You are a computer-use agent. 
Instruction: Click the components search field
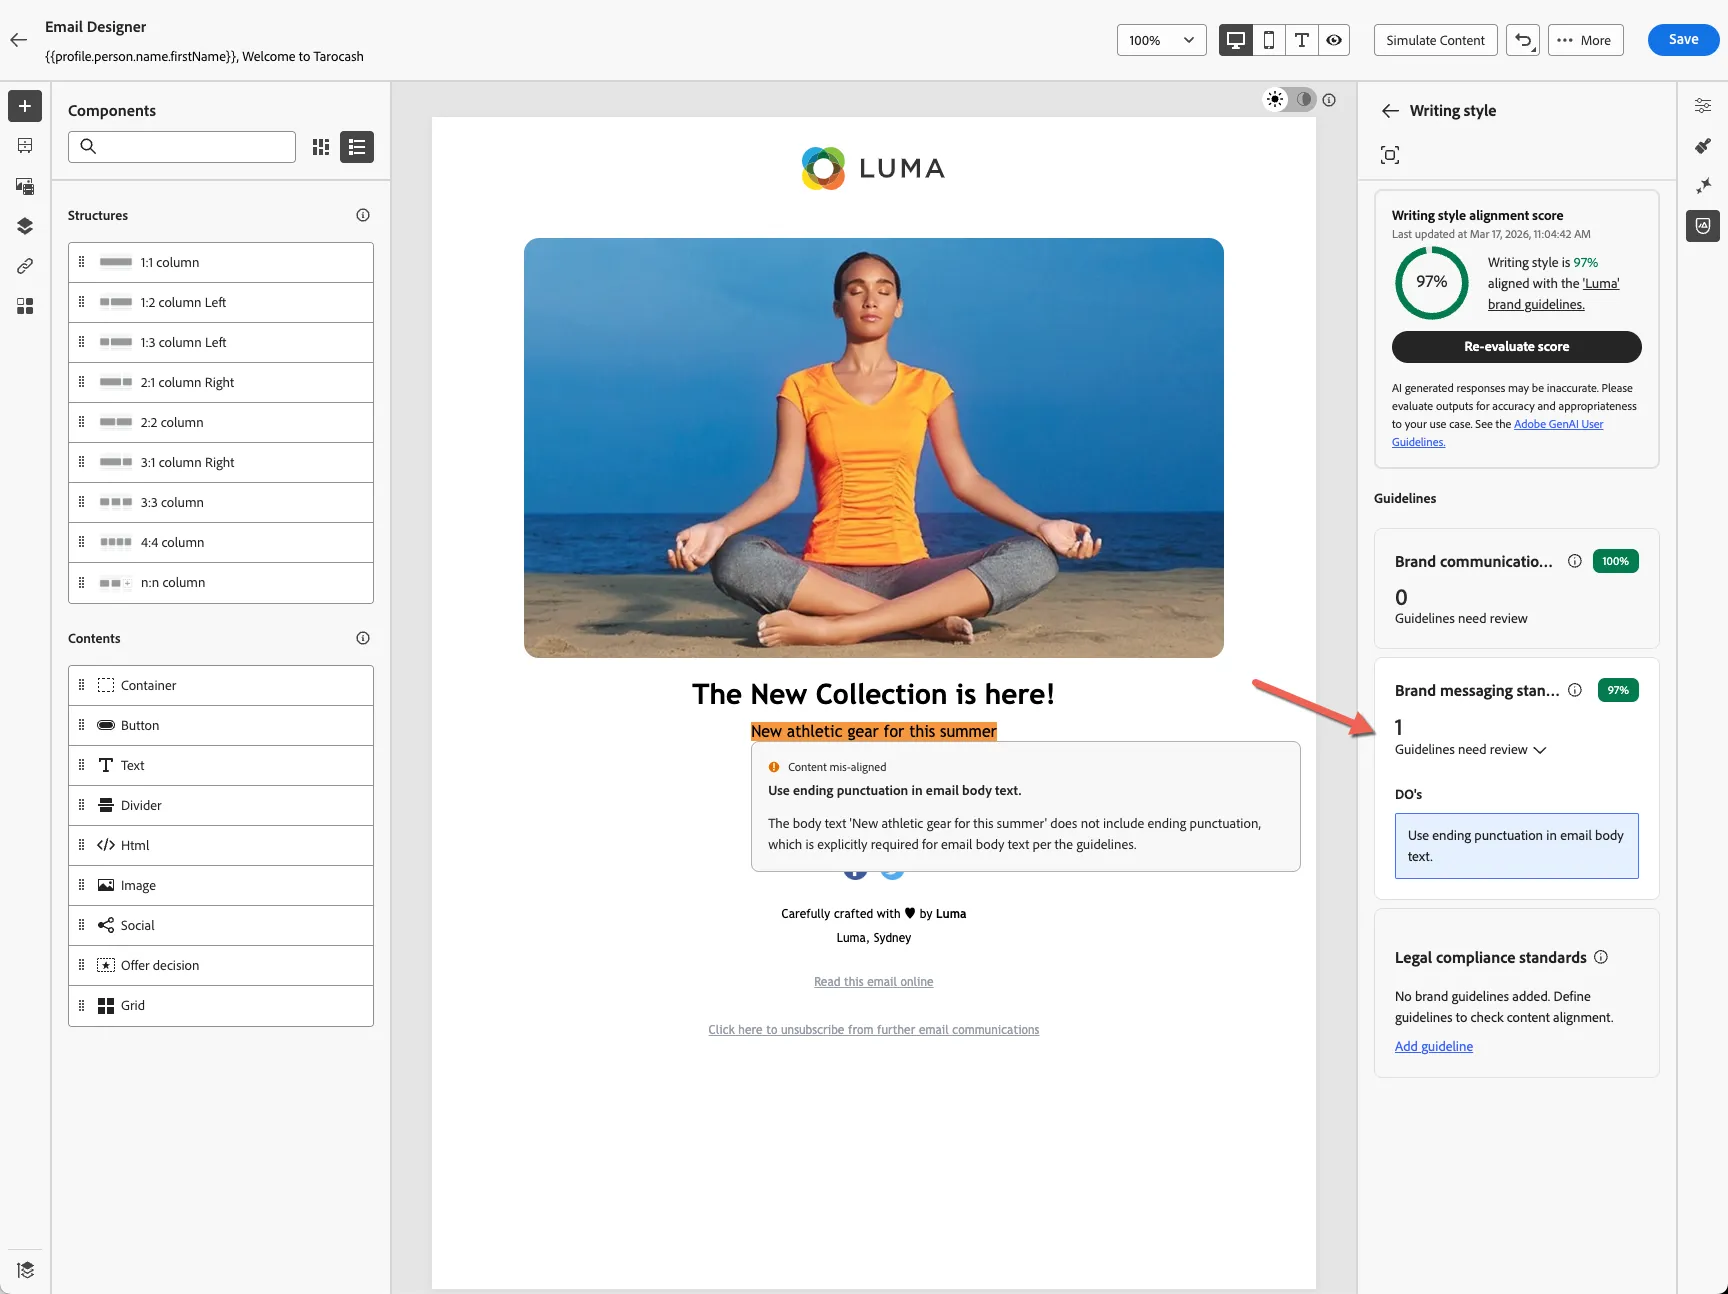[182, 147]
